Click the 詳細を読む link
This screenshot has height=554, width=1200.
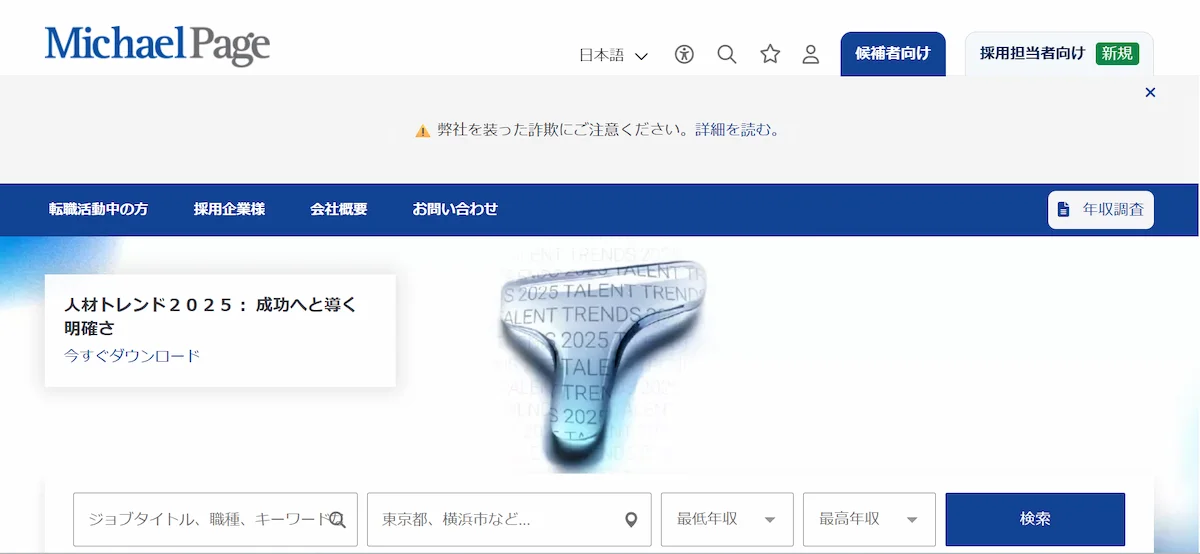tap(736, 130)
